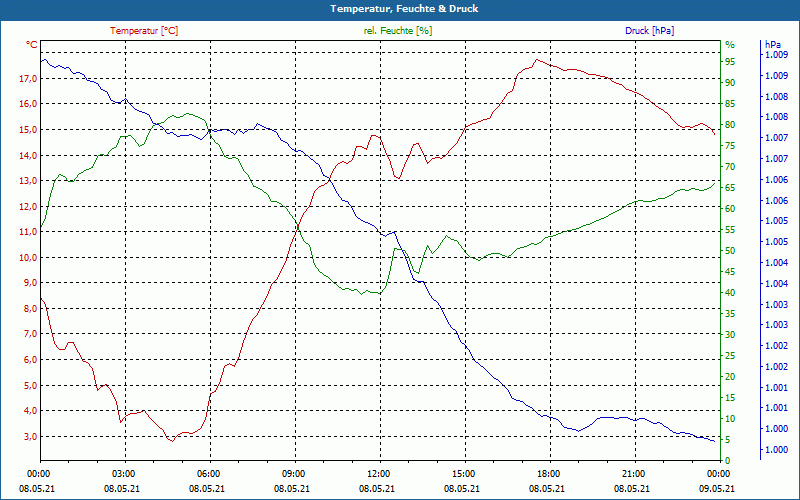Click the '90' value on the humidity axis
This screenshot has height=500, width=800.
pyautogui.click(x=730, y=83)
